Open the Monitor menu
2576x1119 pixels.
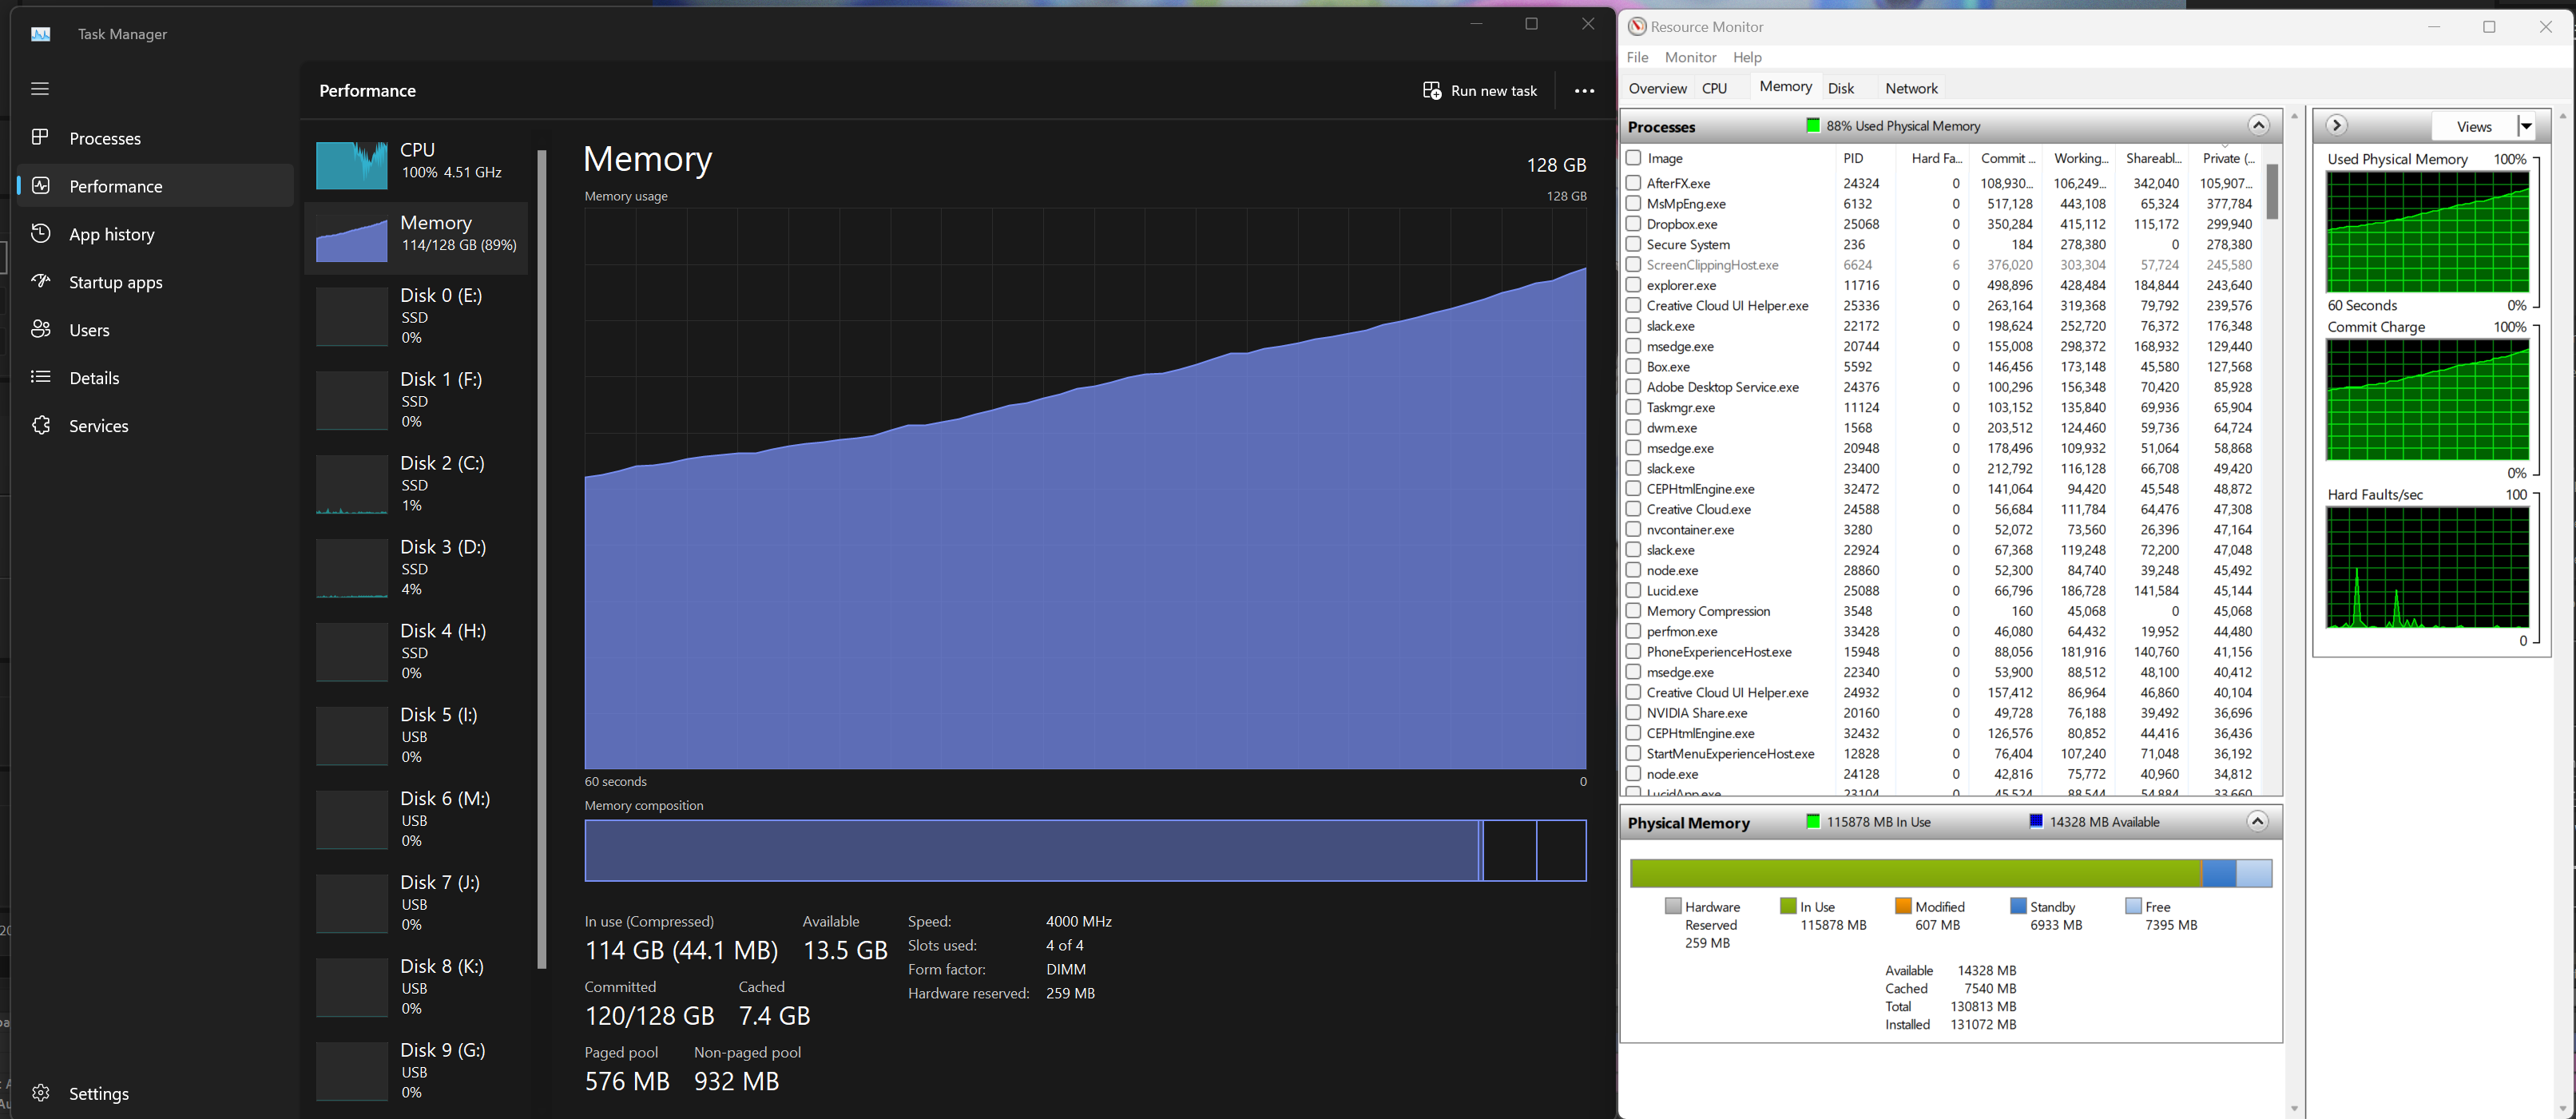click(x=1689, y=58)
